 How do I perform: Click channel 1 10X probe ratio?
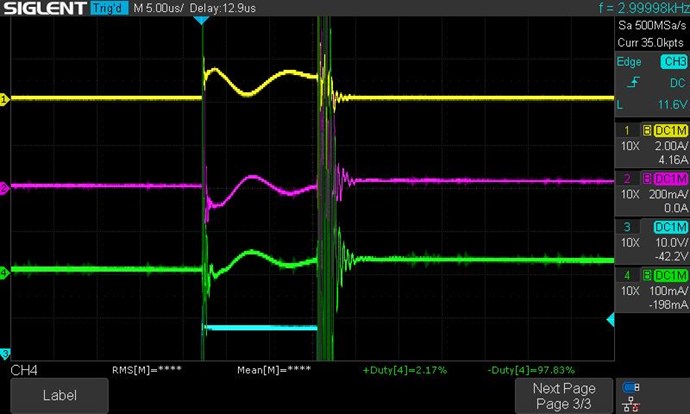630,146
